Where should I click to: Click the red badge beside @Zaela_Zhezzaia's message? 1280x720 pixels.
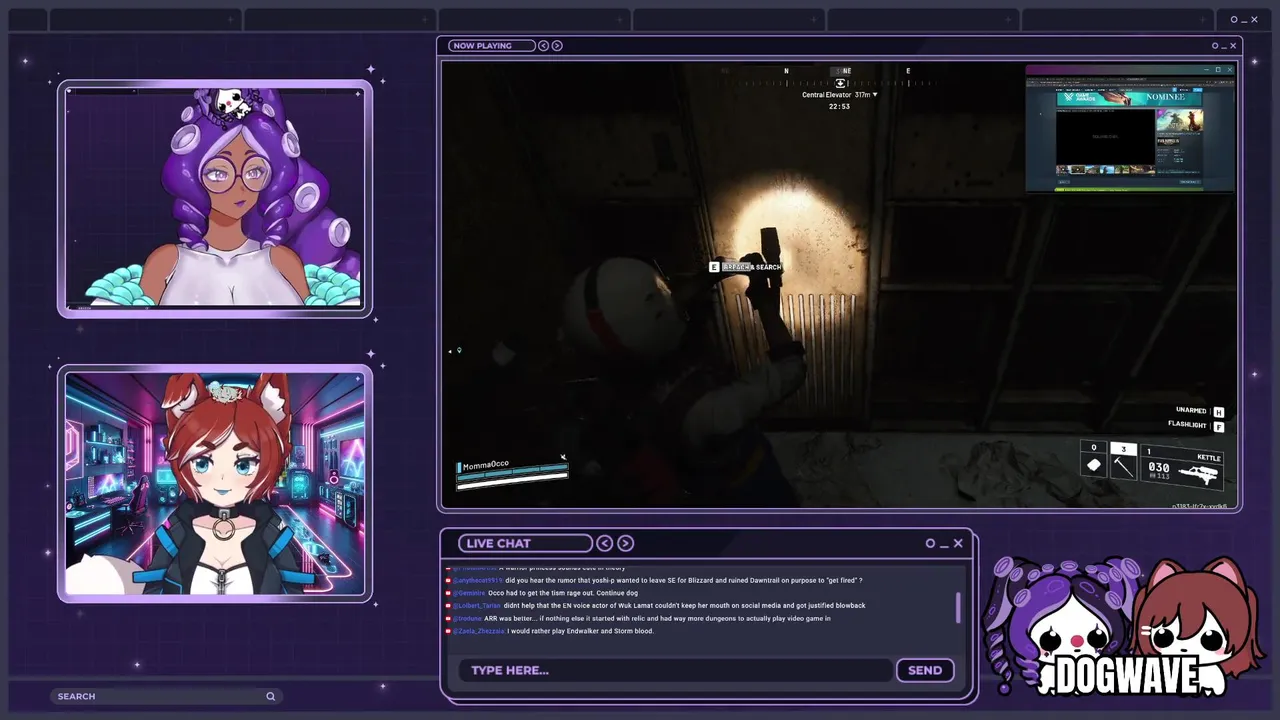coord(448,631)
